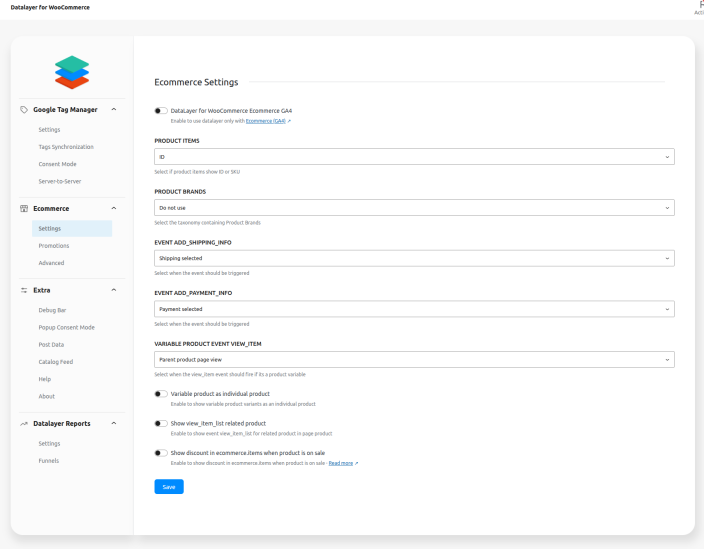The image size is (704, 549).
Task: Open the Product Brands dropdown
Action: (414, 207)
